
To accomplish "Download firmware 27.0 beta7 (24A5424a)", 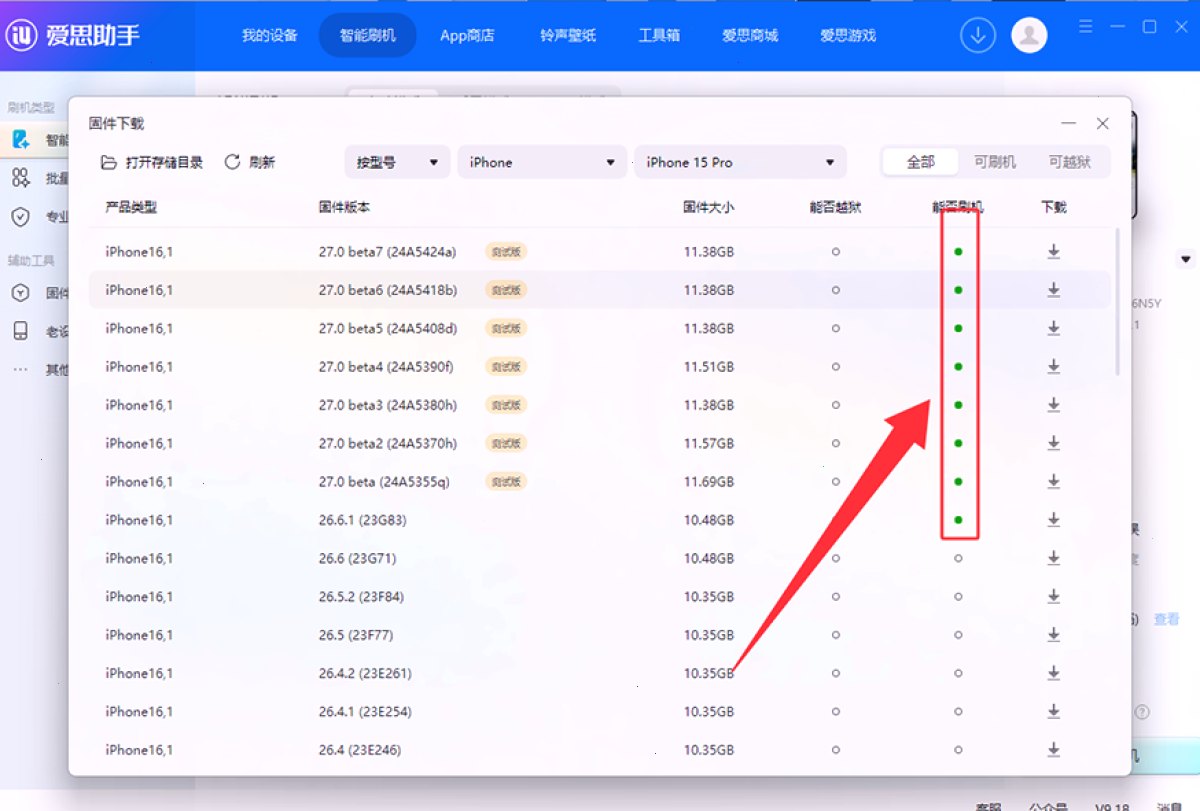I will click(1053, 252).
